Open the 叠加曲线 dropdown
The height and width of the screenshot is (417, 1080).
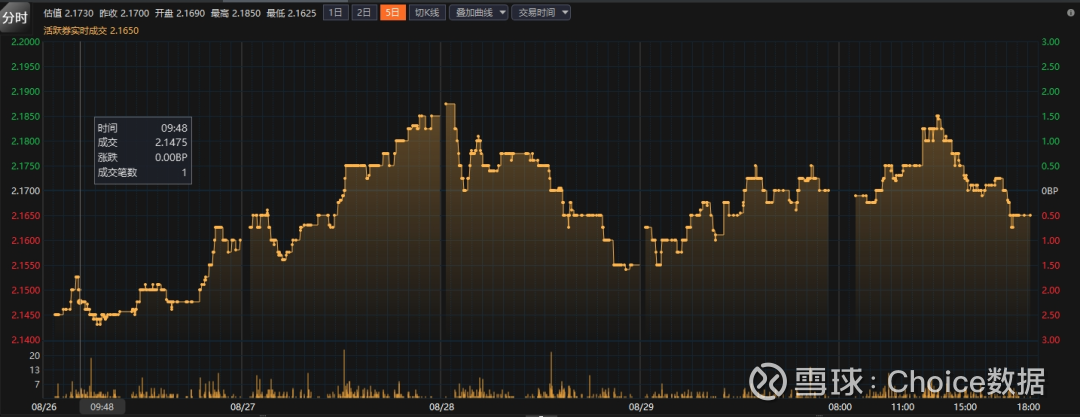pyautogui.click(x=478, y=13)
